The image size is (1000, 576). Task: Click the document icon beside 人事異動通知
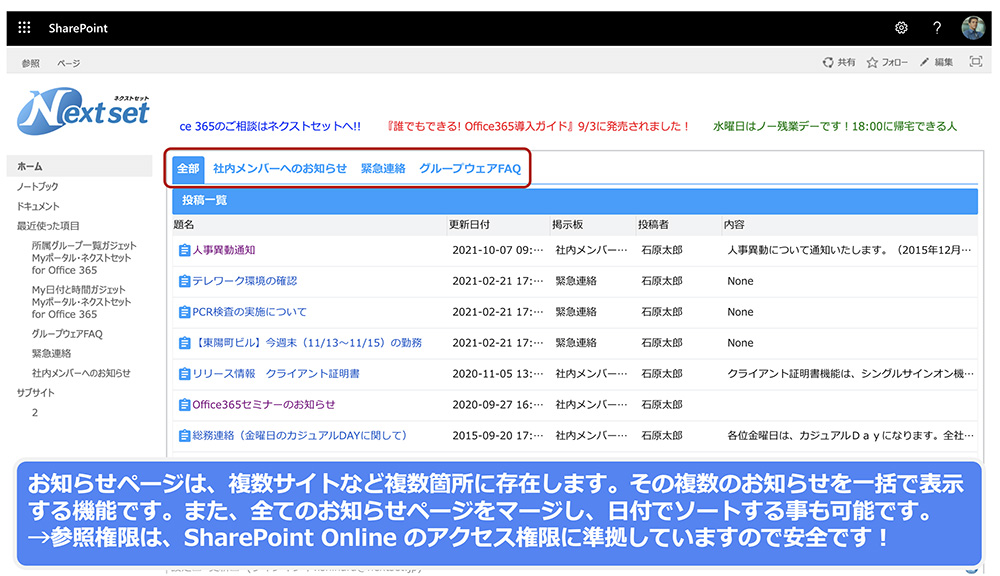pos(184,250)
